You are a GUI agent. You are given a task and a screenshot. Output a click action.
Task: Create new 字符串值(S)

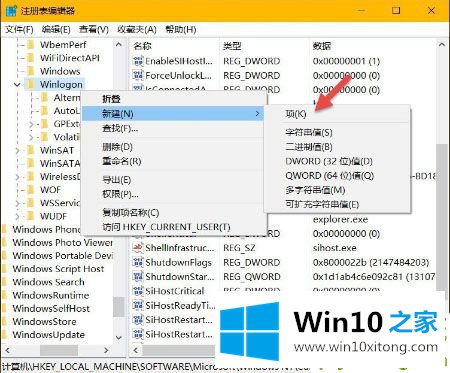309,133
